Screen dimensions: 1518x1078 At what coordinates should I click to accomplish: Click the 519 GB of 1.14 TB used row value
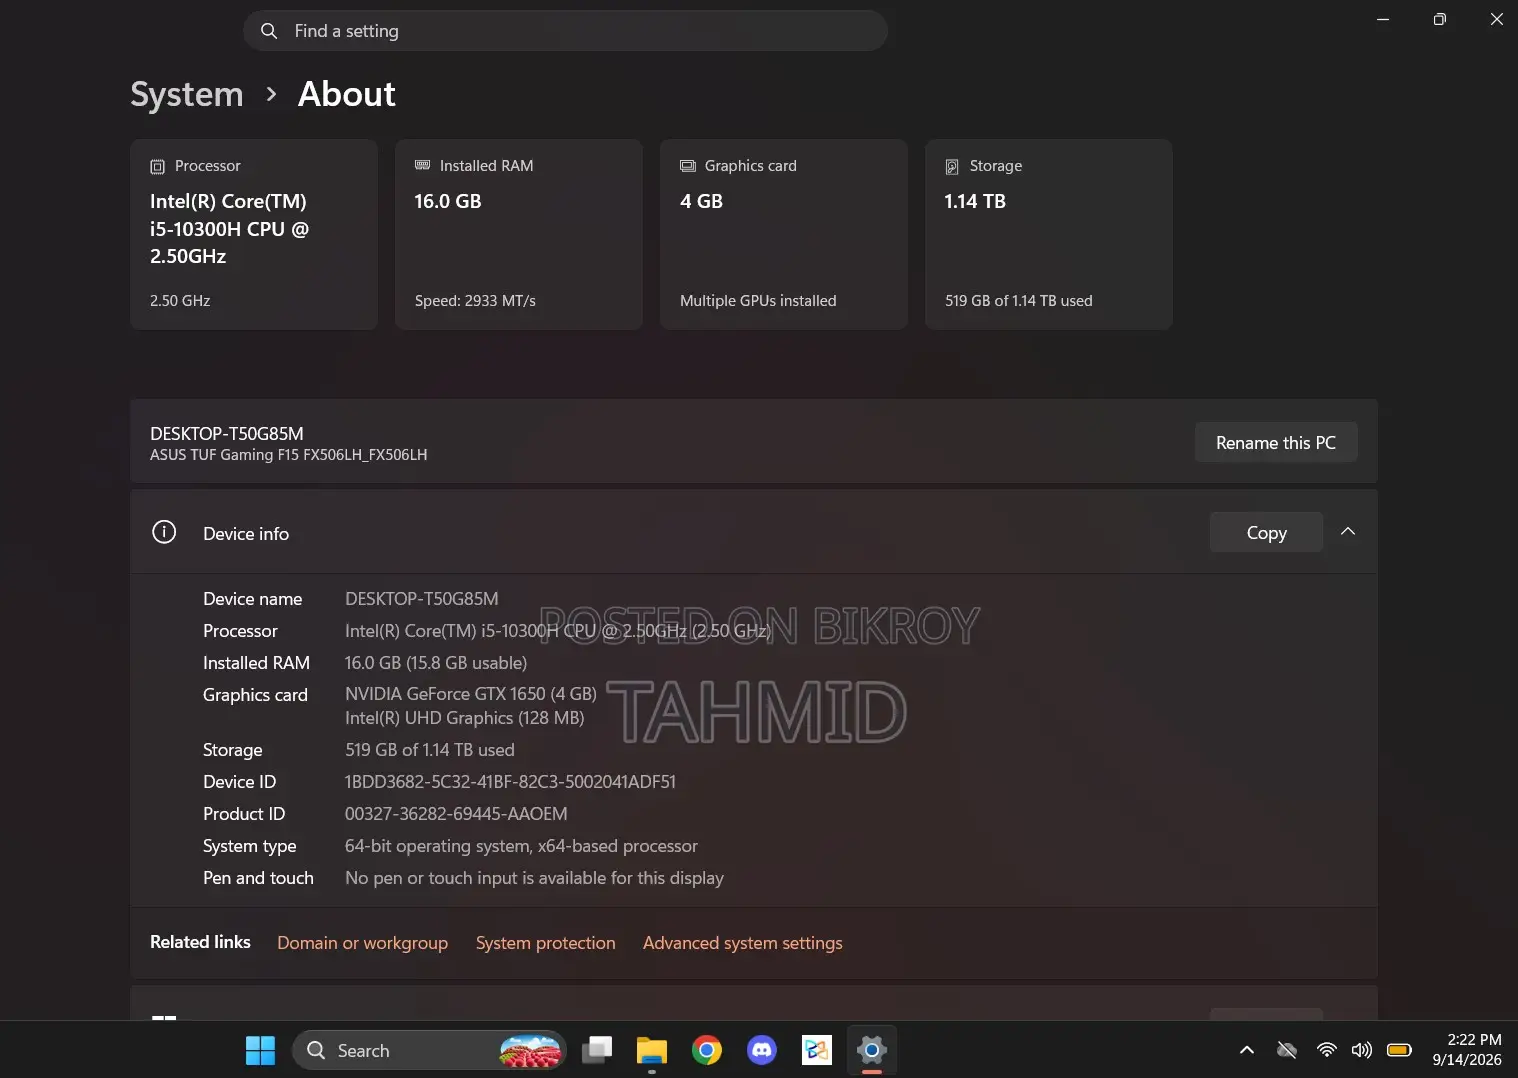[x=430, y=750]
